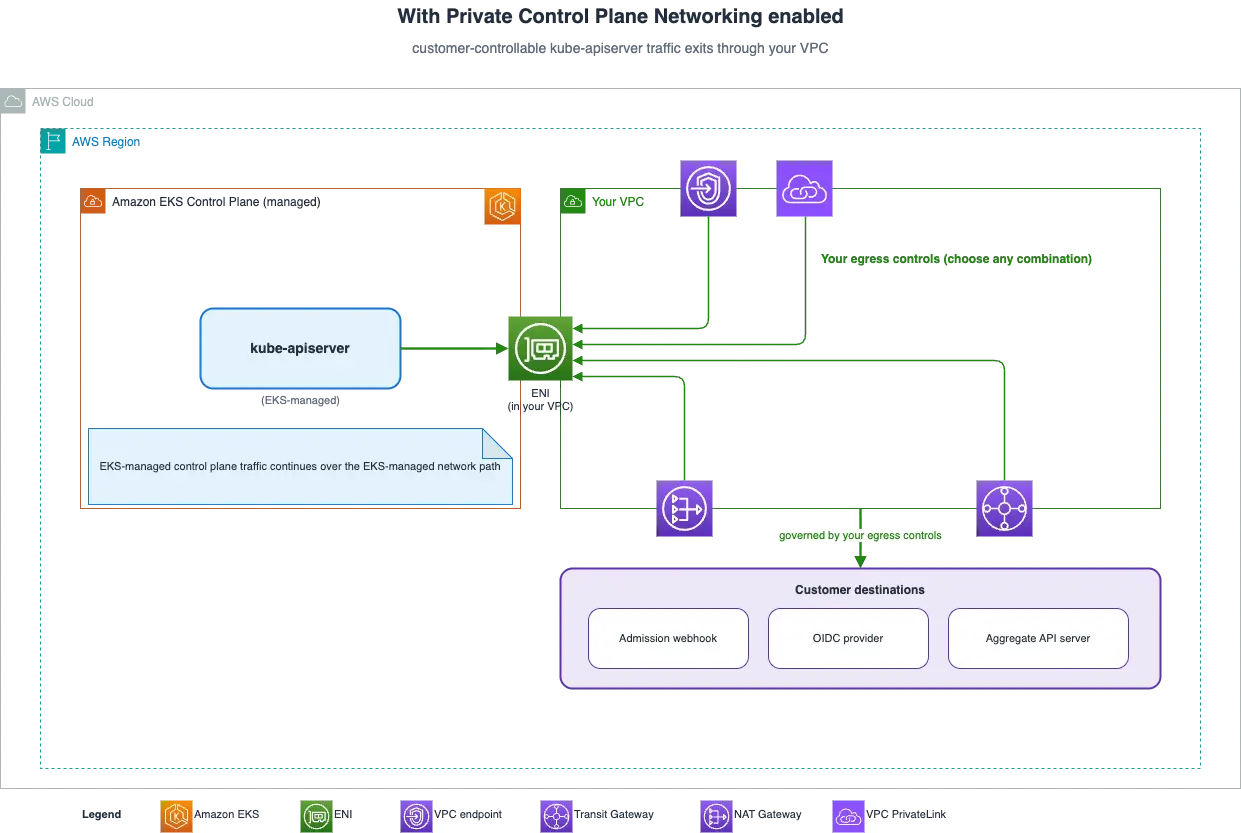
Task: Click 'Your egress controls (choose any combination)' text
Action: coord(956,259)
